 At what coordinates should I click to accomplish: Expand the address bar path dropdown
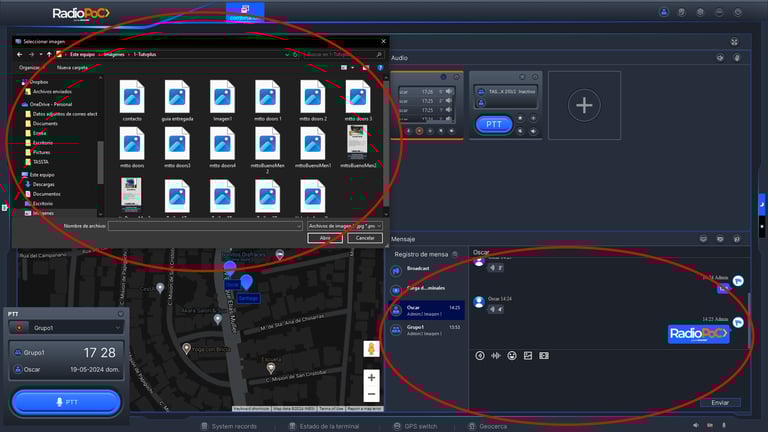click(x=287, y=54)
